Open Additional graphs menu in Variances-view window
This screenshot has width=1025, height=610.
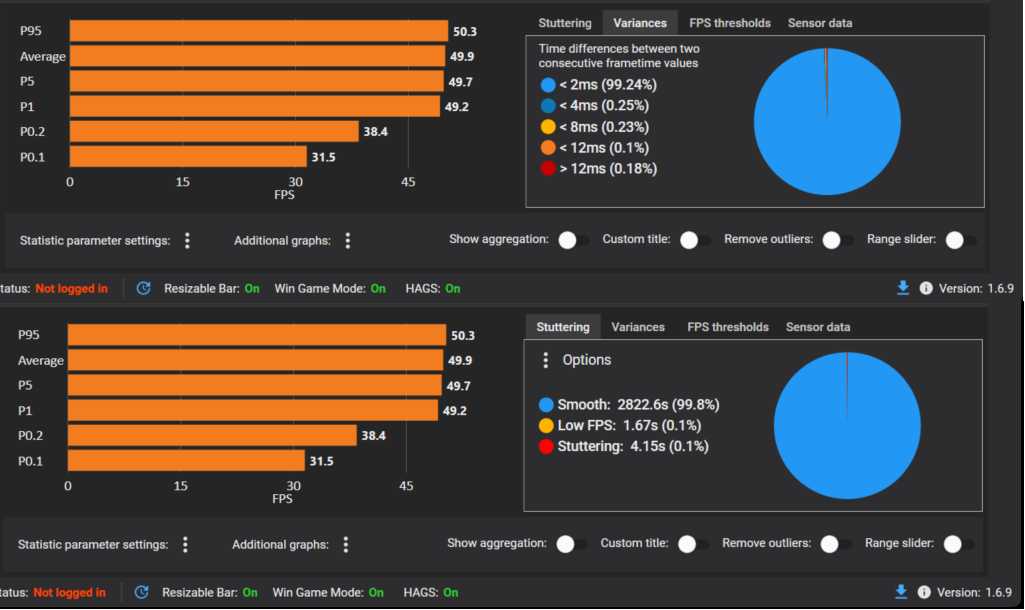(348, 241)
